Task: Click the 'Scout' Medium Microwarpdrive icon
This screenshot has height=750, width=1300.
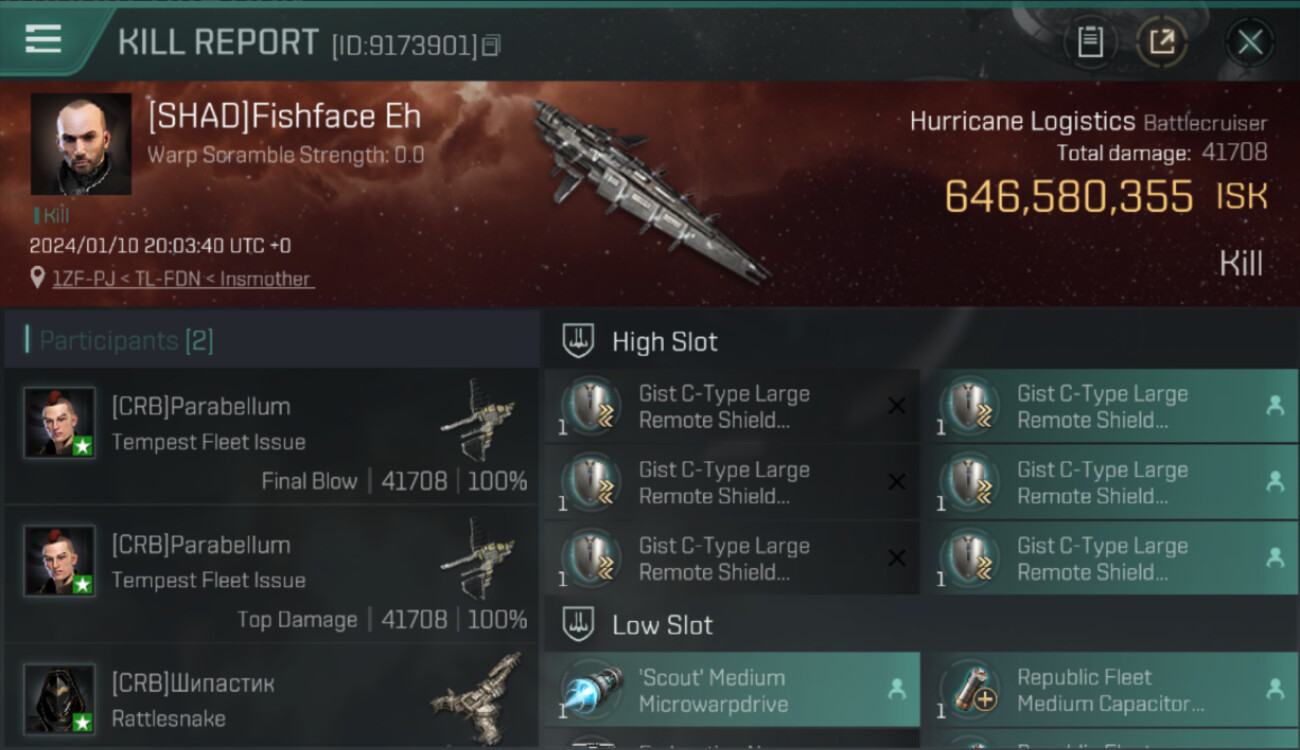Action: click(x=591, y=690)
